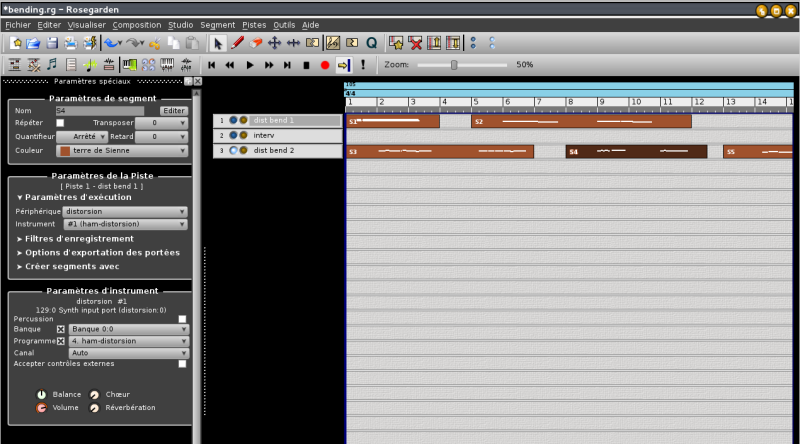Toggle the Percussion checkbox
Screen dimensions: 800x444
(x=182, y=319)
